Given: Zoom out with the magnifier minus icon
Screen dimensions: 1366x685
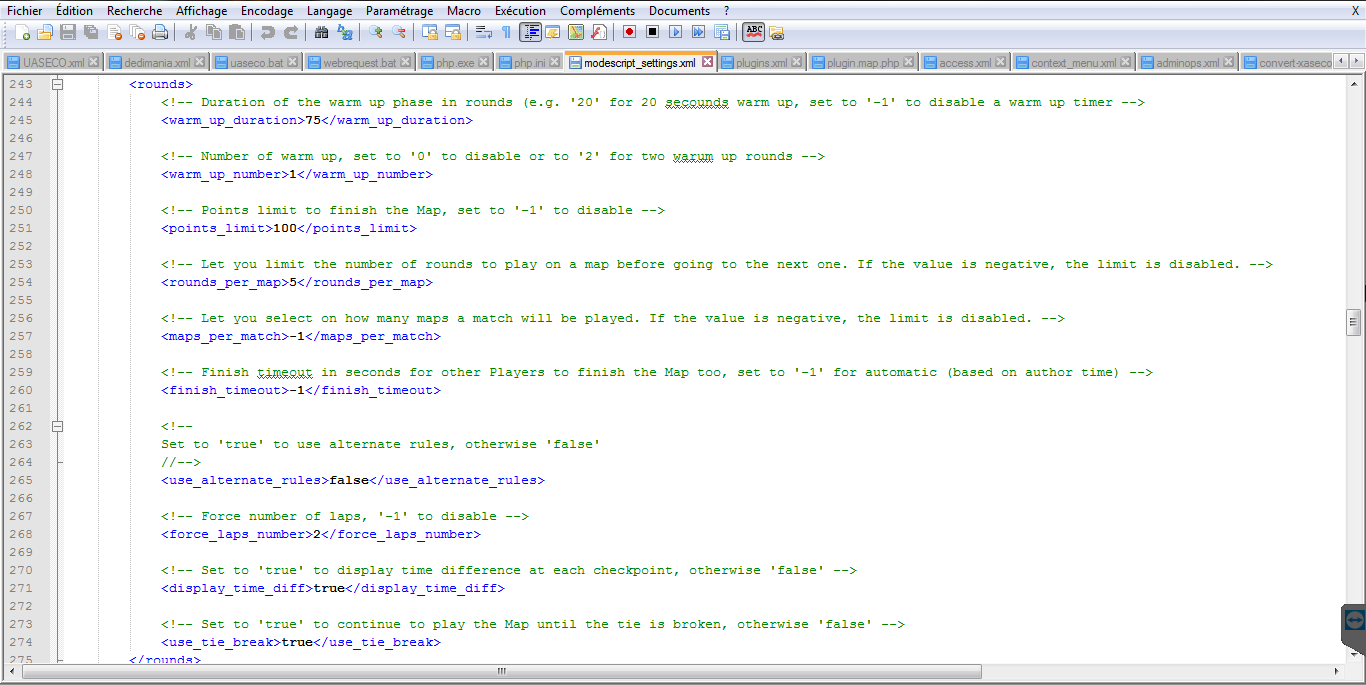Looking at the screenshot, I should click(398, 32).
